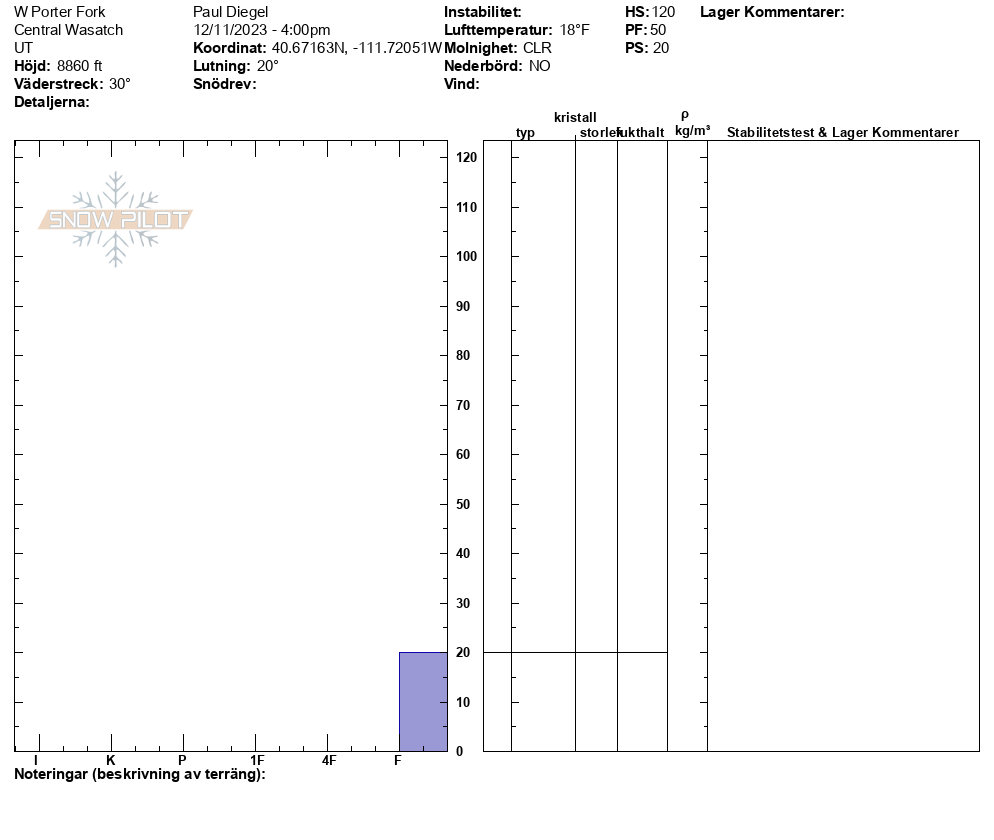Click the '1F' hardness axis label
This screenshot has height=840, width=994.
pyautogui.click(x=257, y=761)
